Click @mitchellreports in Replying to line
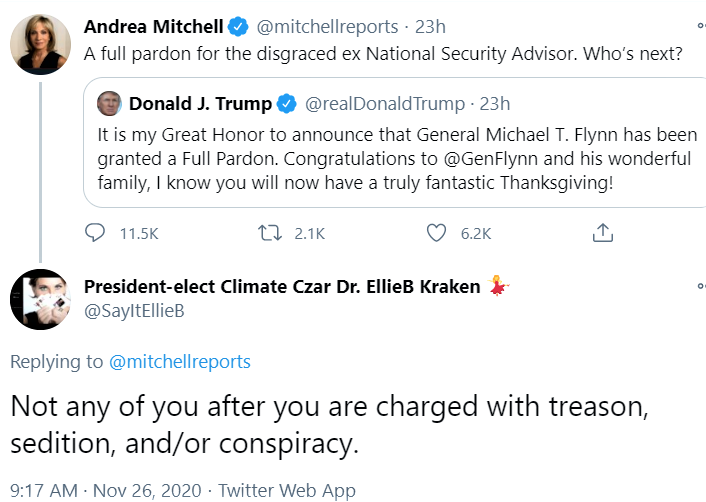Viewport: 706px width, 502px height. (x=179, y=361)
